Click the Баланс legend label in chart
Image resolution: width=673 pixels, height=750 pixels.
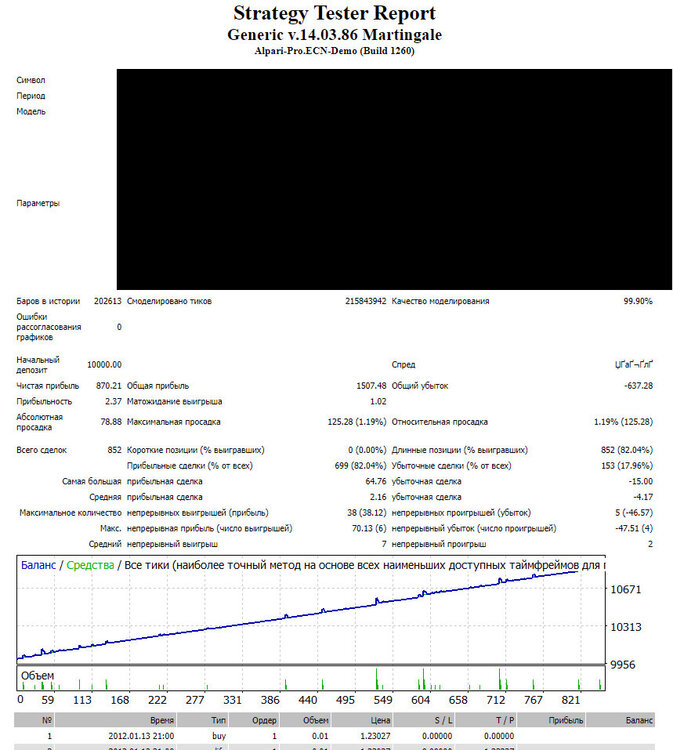pyautogui.click(x=38, y=565)
